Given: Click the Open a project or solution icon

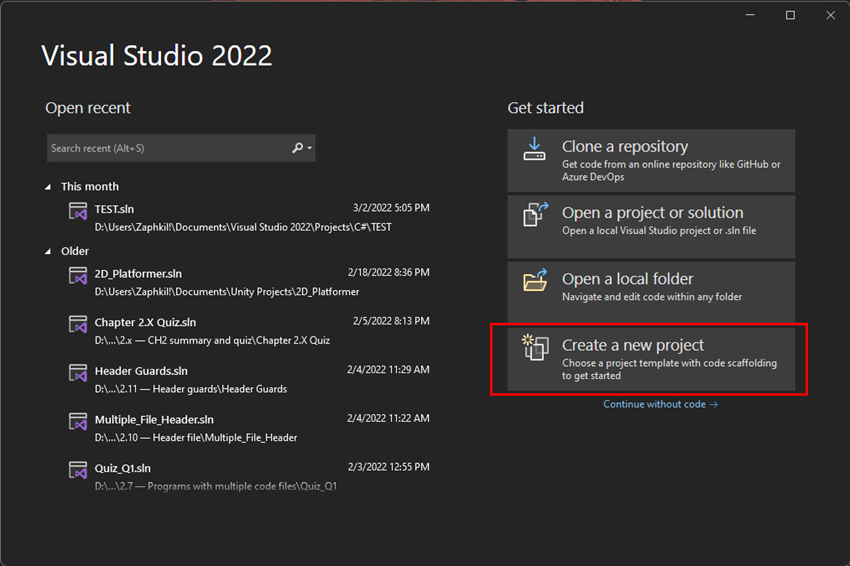Looking at the screenshot, I should point(535,215).
